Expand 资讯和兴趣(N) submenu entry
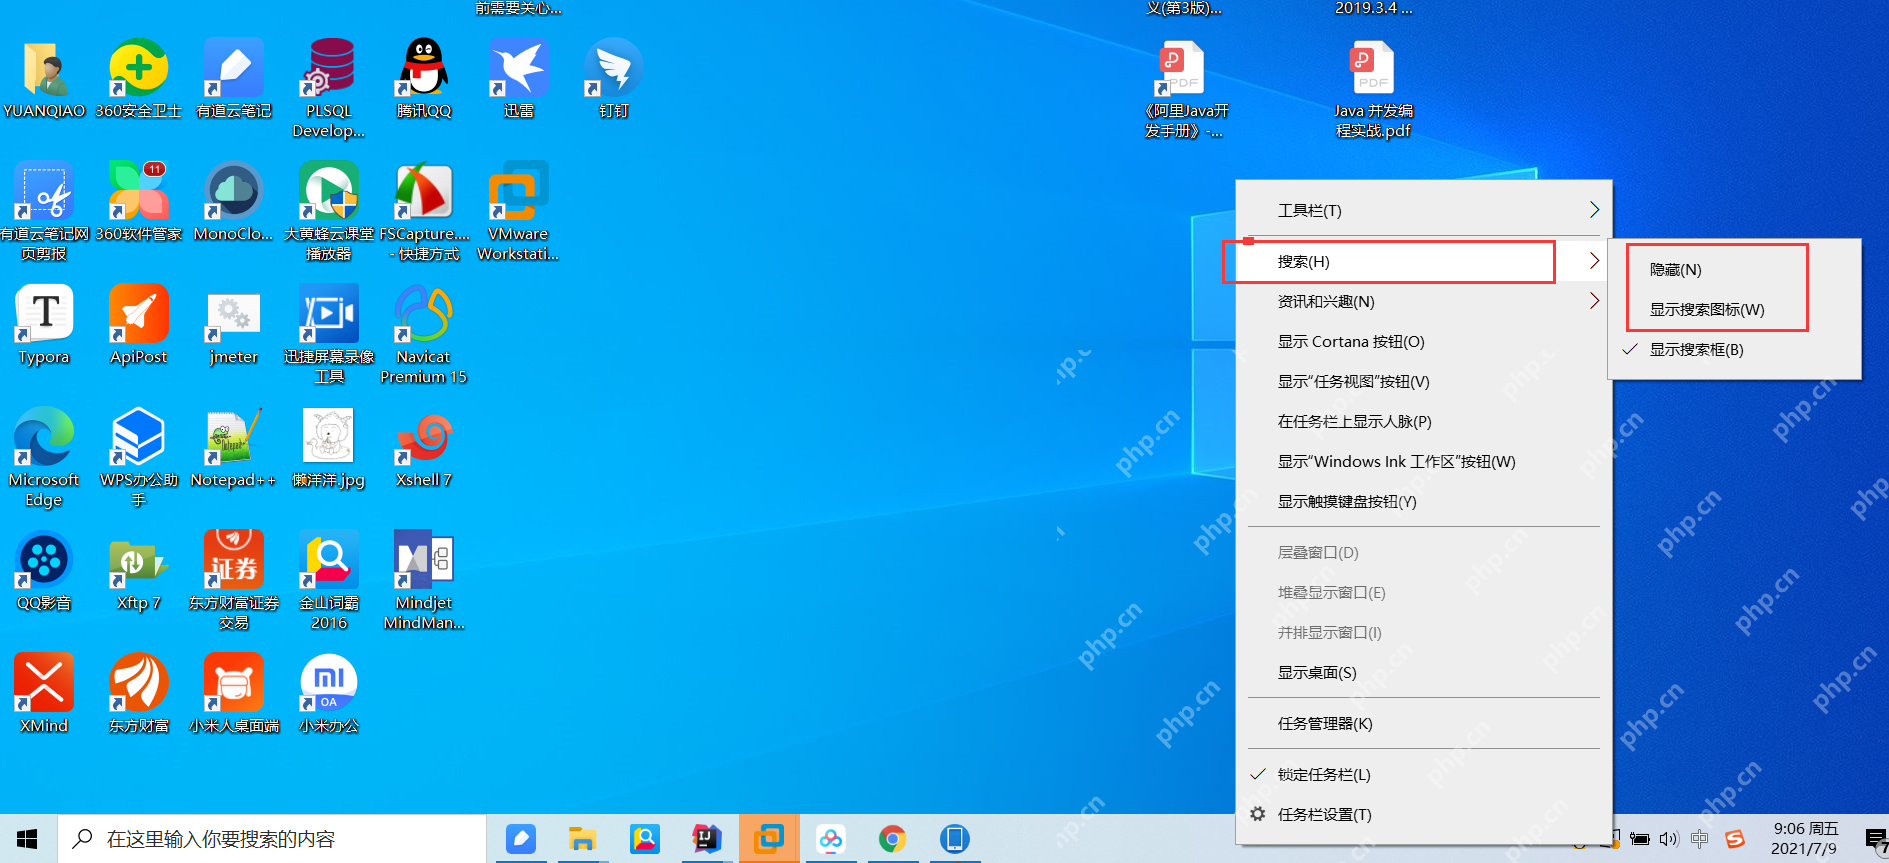The height and width of the screenshot is (863, 1889). [x=1424, y=302]
